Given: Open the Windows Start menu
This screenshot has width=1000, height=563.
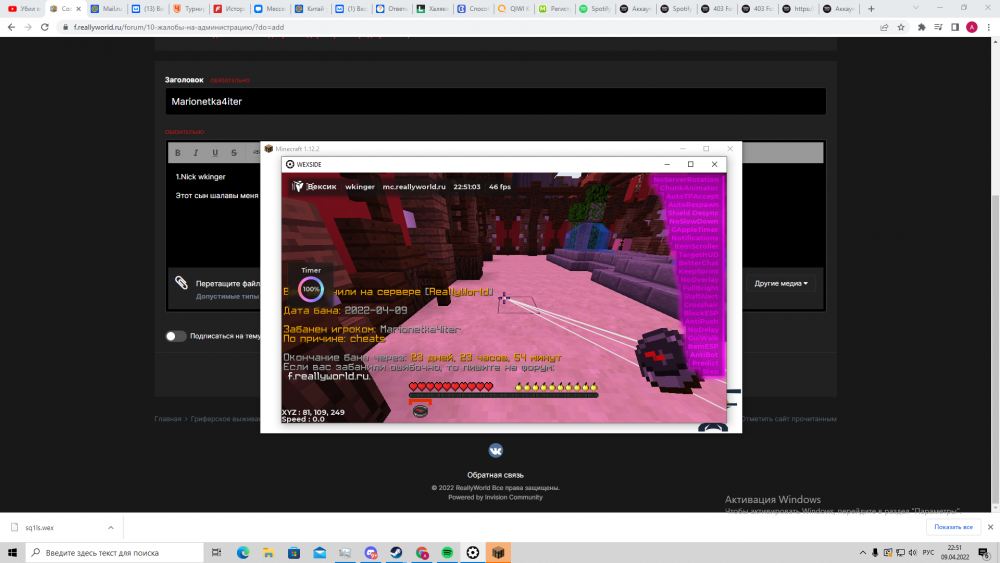Looking at the screenshot, I should 12,553.
